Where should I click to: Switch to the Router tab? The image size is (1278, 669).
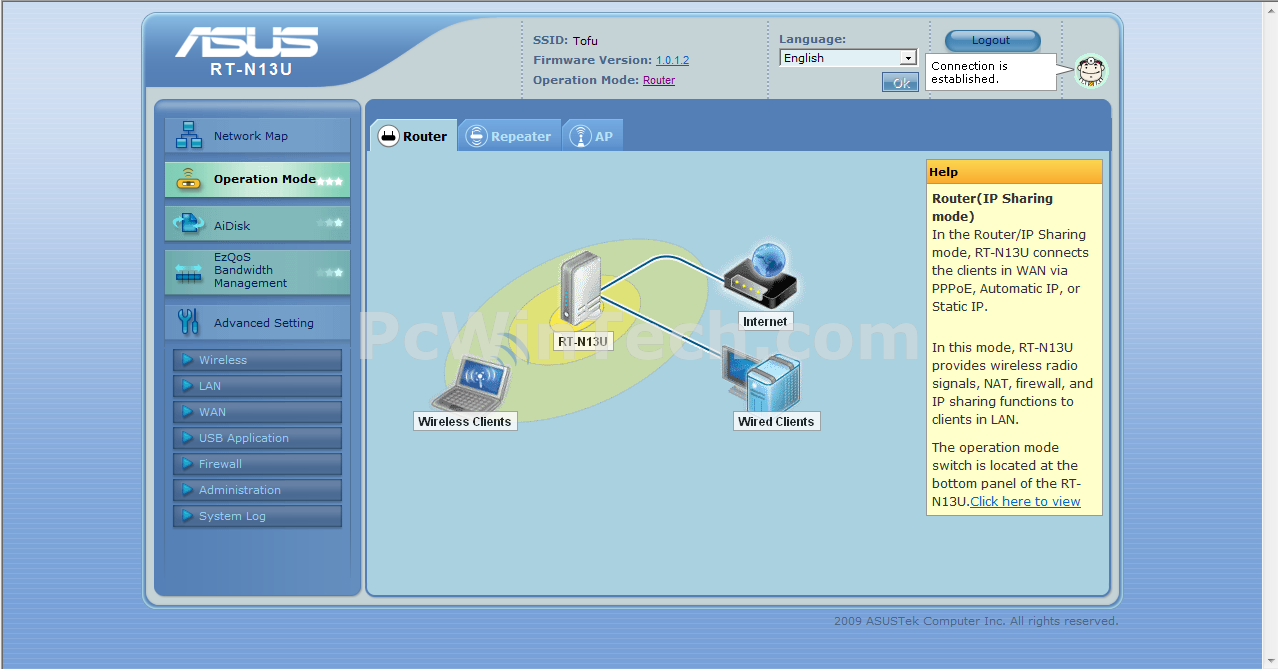pyautogui.click(x=413, y=136)
